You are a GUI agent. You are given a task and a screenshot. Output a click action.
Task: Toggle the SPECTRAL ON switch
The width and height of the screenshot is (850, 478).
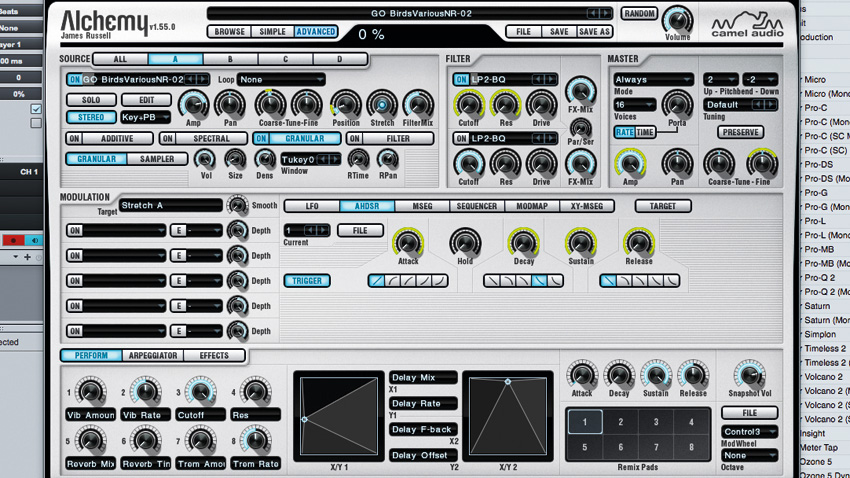[x=168, y=139]
